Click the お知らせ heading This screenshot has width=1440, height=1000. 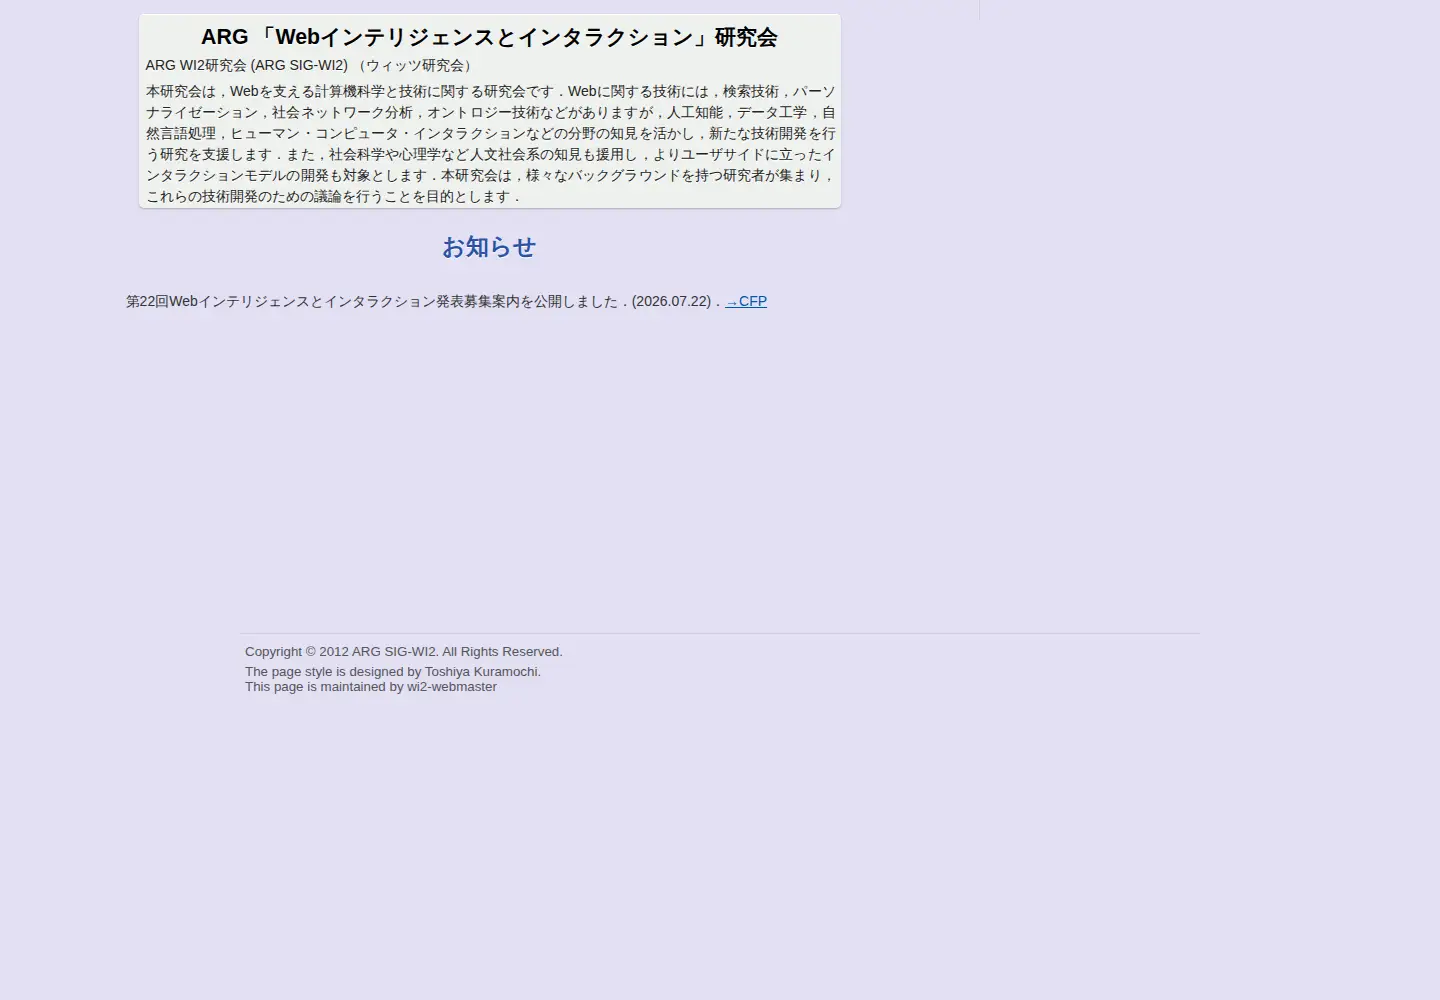click(x=489, y=247)
